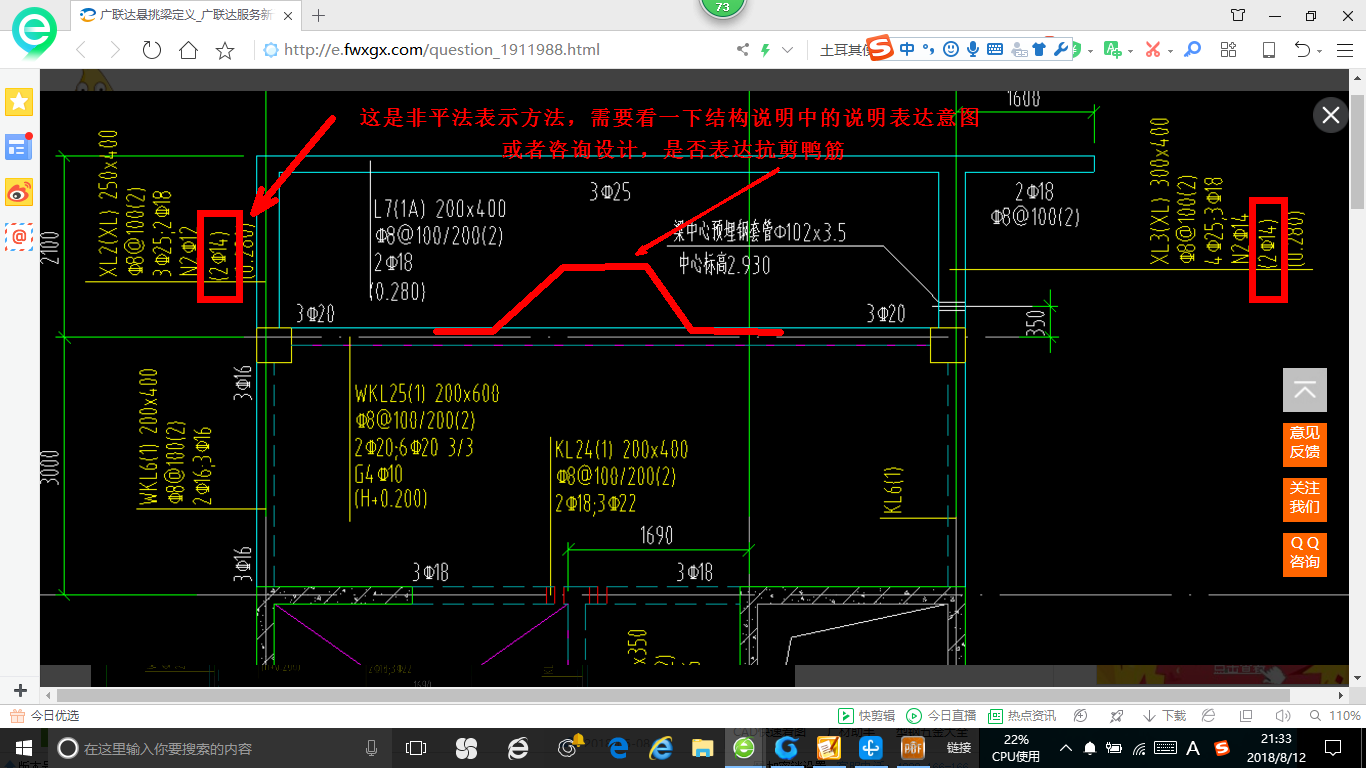Click the mobile phone view icon
The width and height of the screenshot is (1366, 768).
(1268, 50)
